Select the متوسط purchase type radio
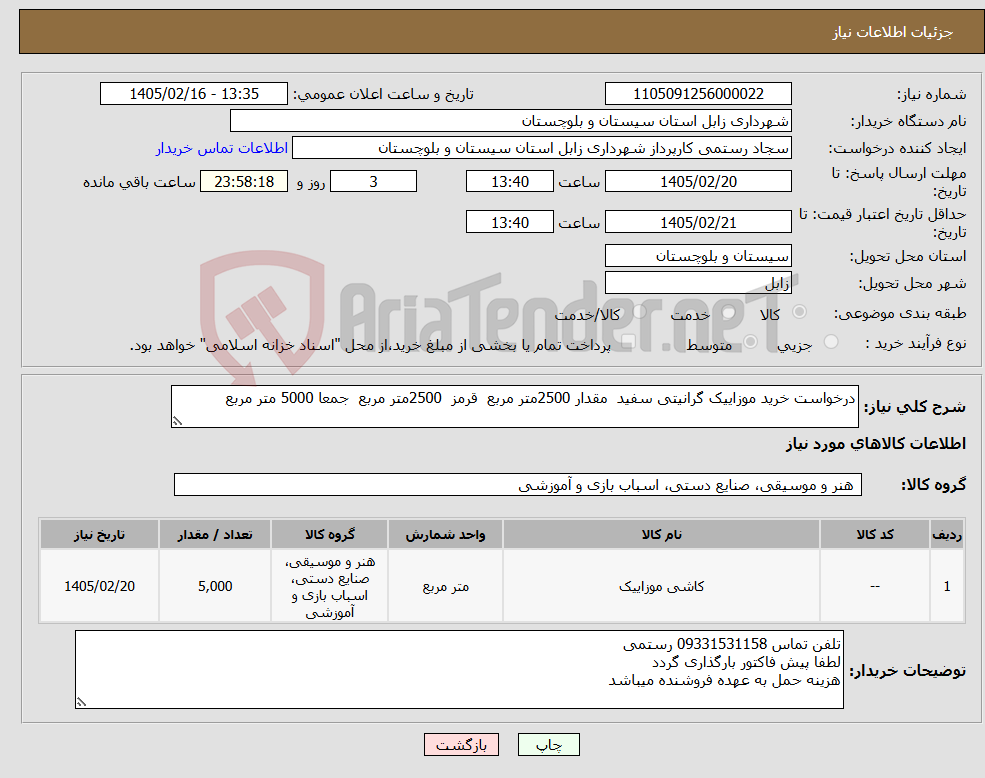 (x=751, y=342)
